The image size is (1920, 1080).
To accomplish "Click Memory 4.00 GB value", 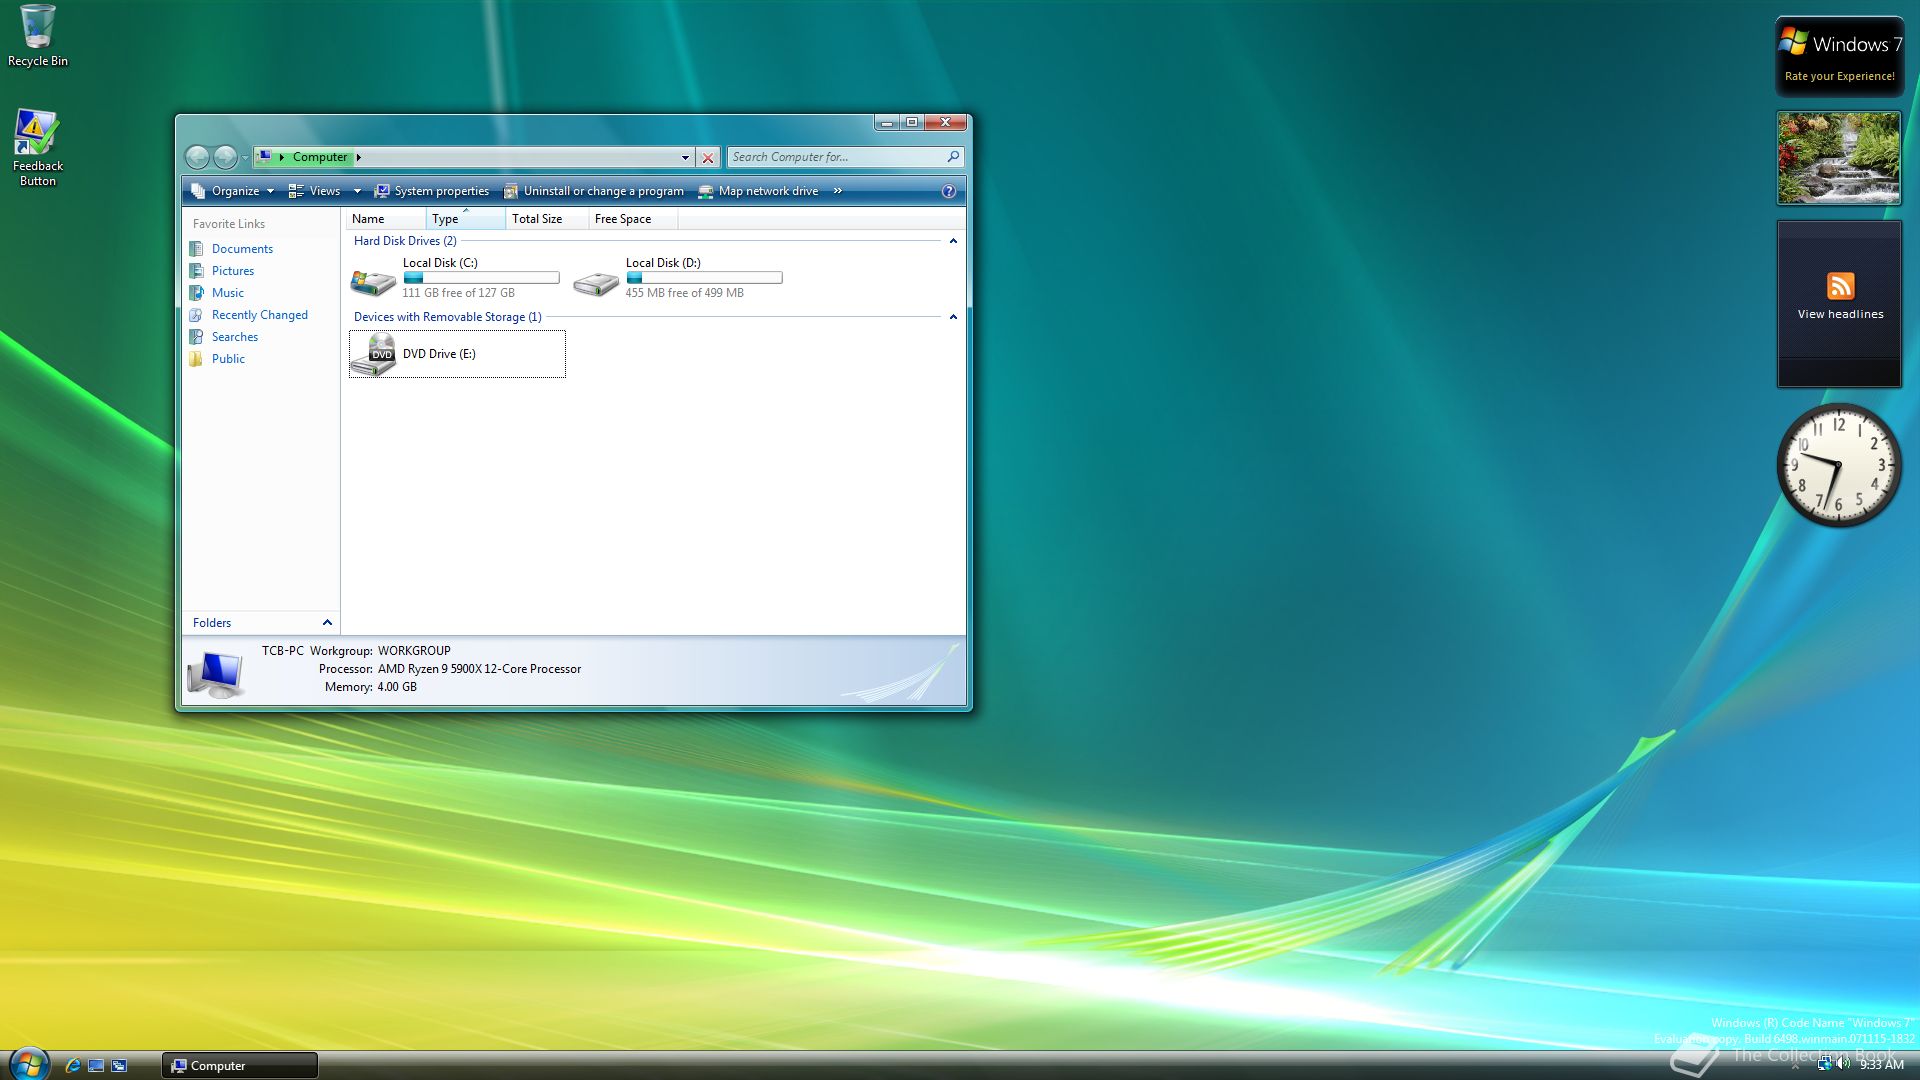I will 397,687.
